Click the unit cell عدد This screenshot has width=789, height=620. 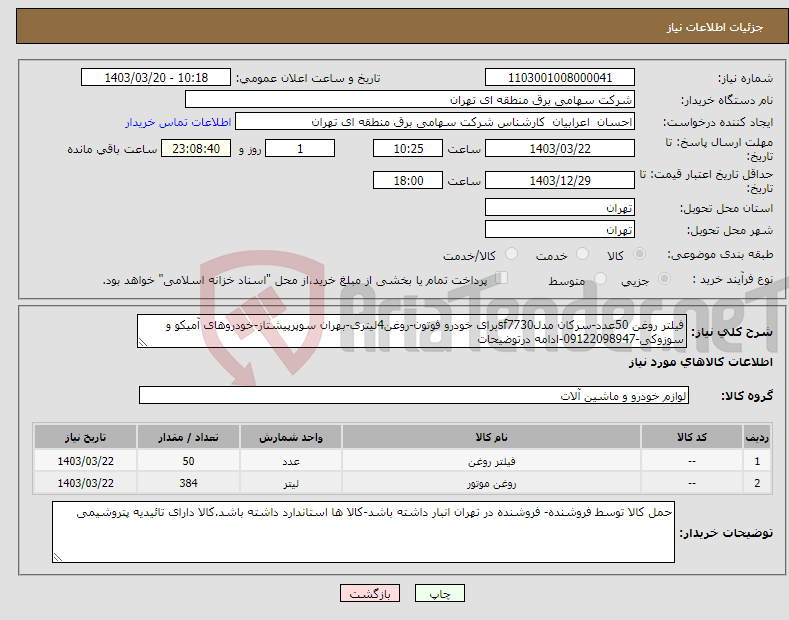click(x=291, y=461)
